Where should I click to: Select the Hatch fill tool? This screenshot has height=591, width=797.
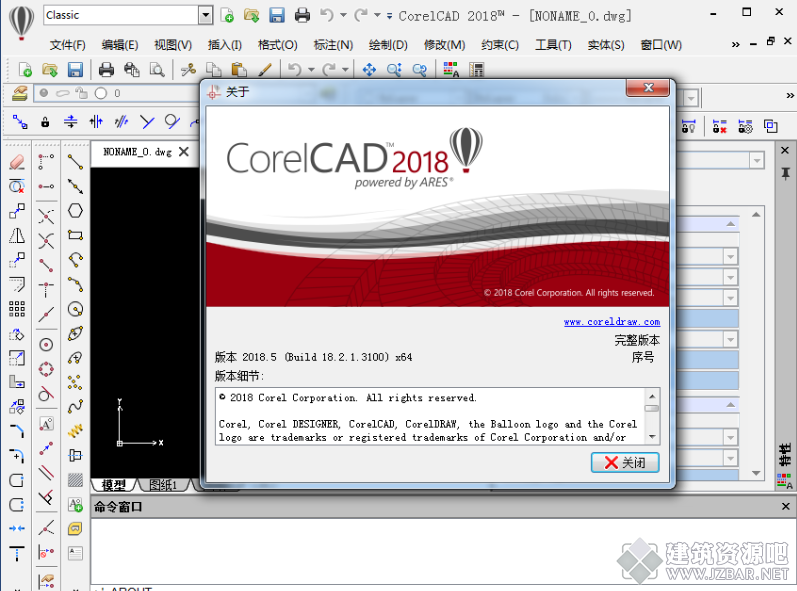pos(75,480)
